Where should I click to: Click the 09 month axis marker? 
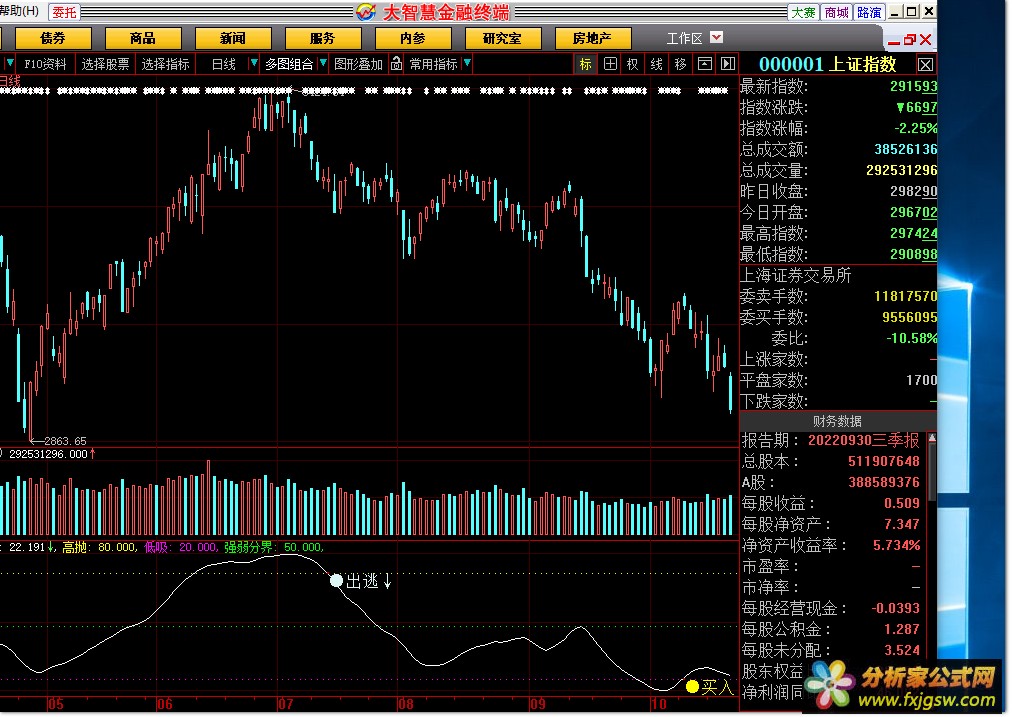coord(538,704)
